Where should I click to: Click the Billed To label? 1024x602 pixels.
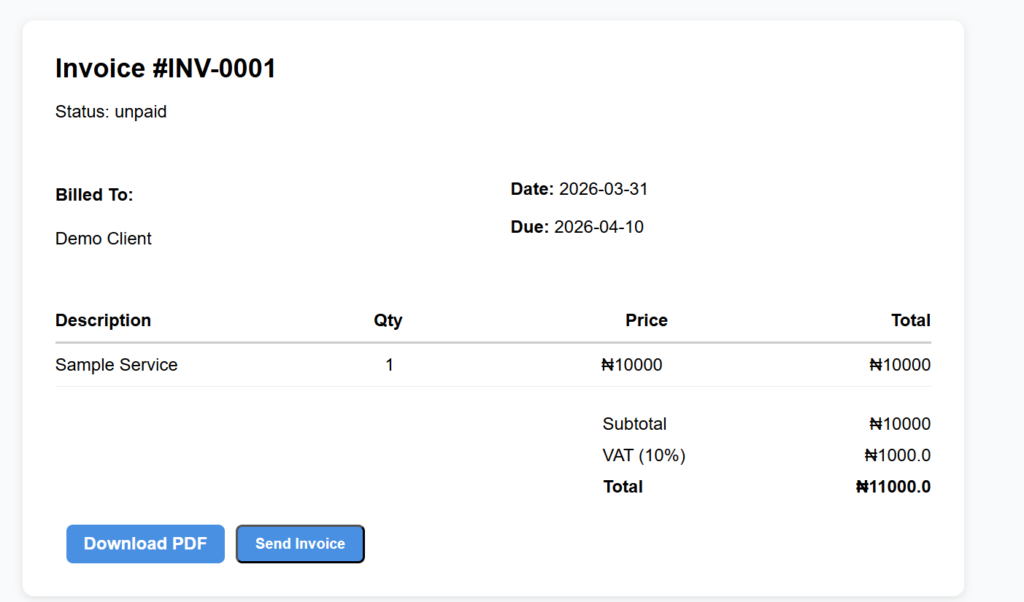pos(94,195)
